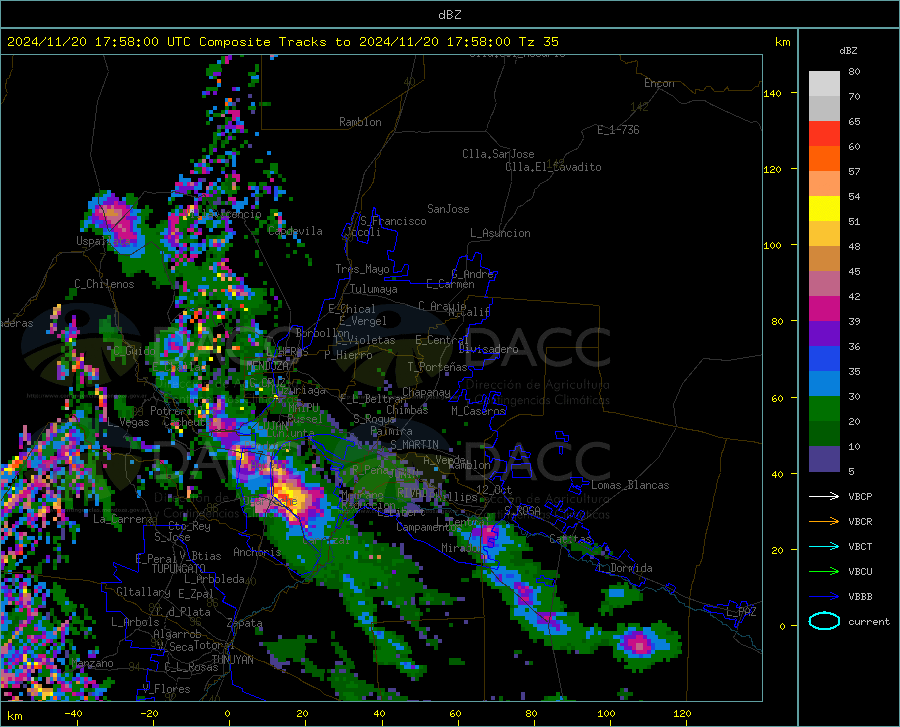Click the 'Tz 35' header value
Viewport: 900px width, 727px height.
tap(538, 42)
